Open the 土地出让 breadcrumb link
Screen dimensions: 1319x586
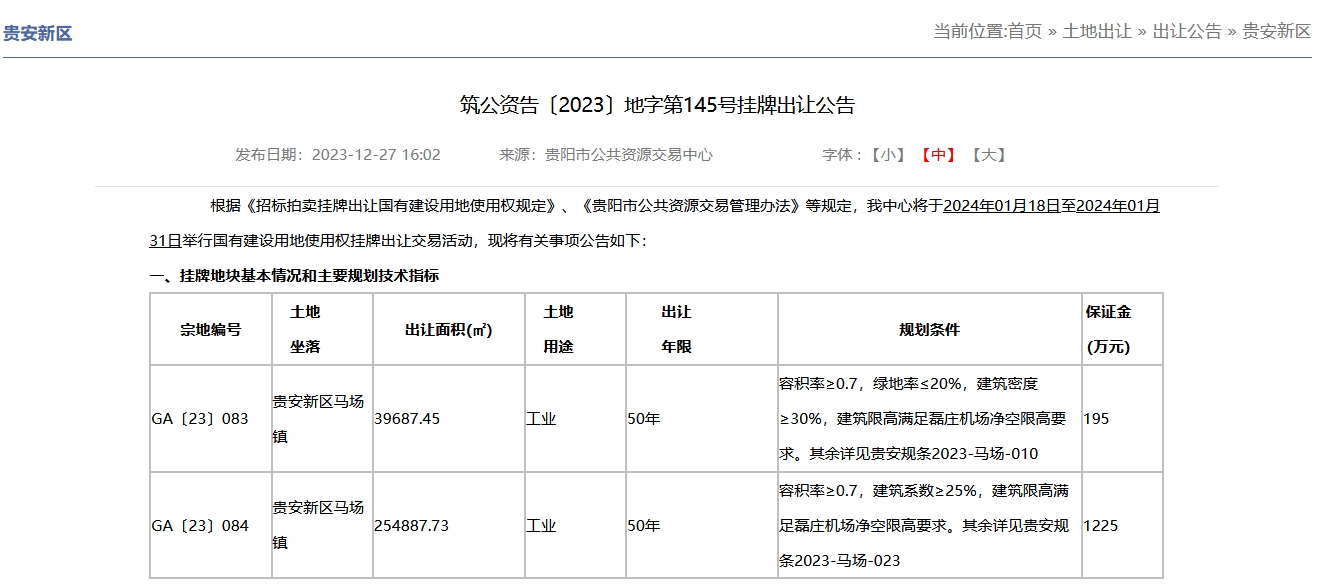(x=1096, y=31)
